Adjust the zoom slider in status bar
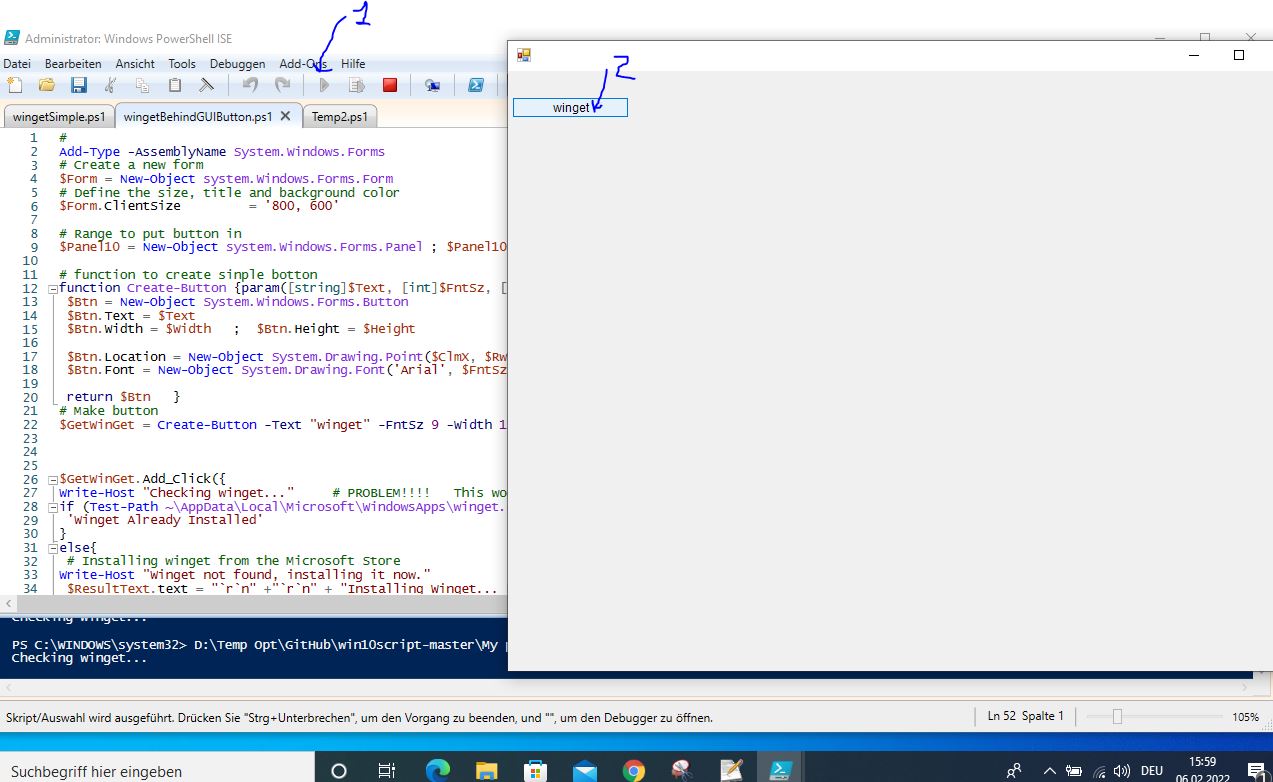1273x782 pixels. [x=1118, y=716]
